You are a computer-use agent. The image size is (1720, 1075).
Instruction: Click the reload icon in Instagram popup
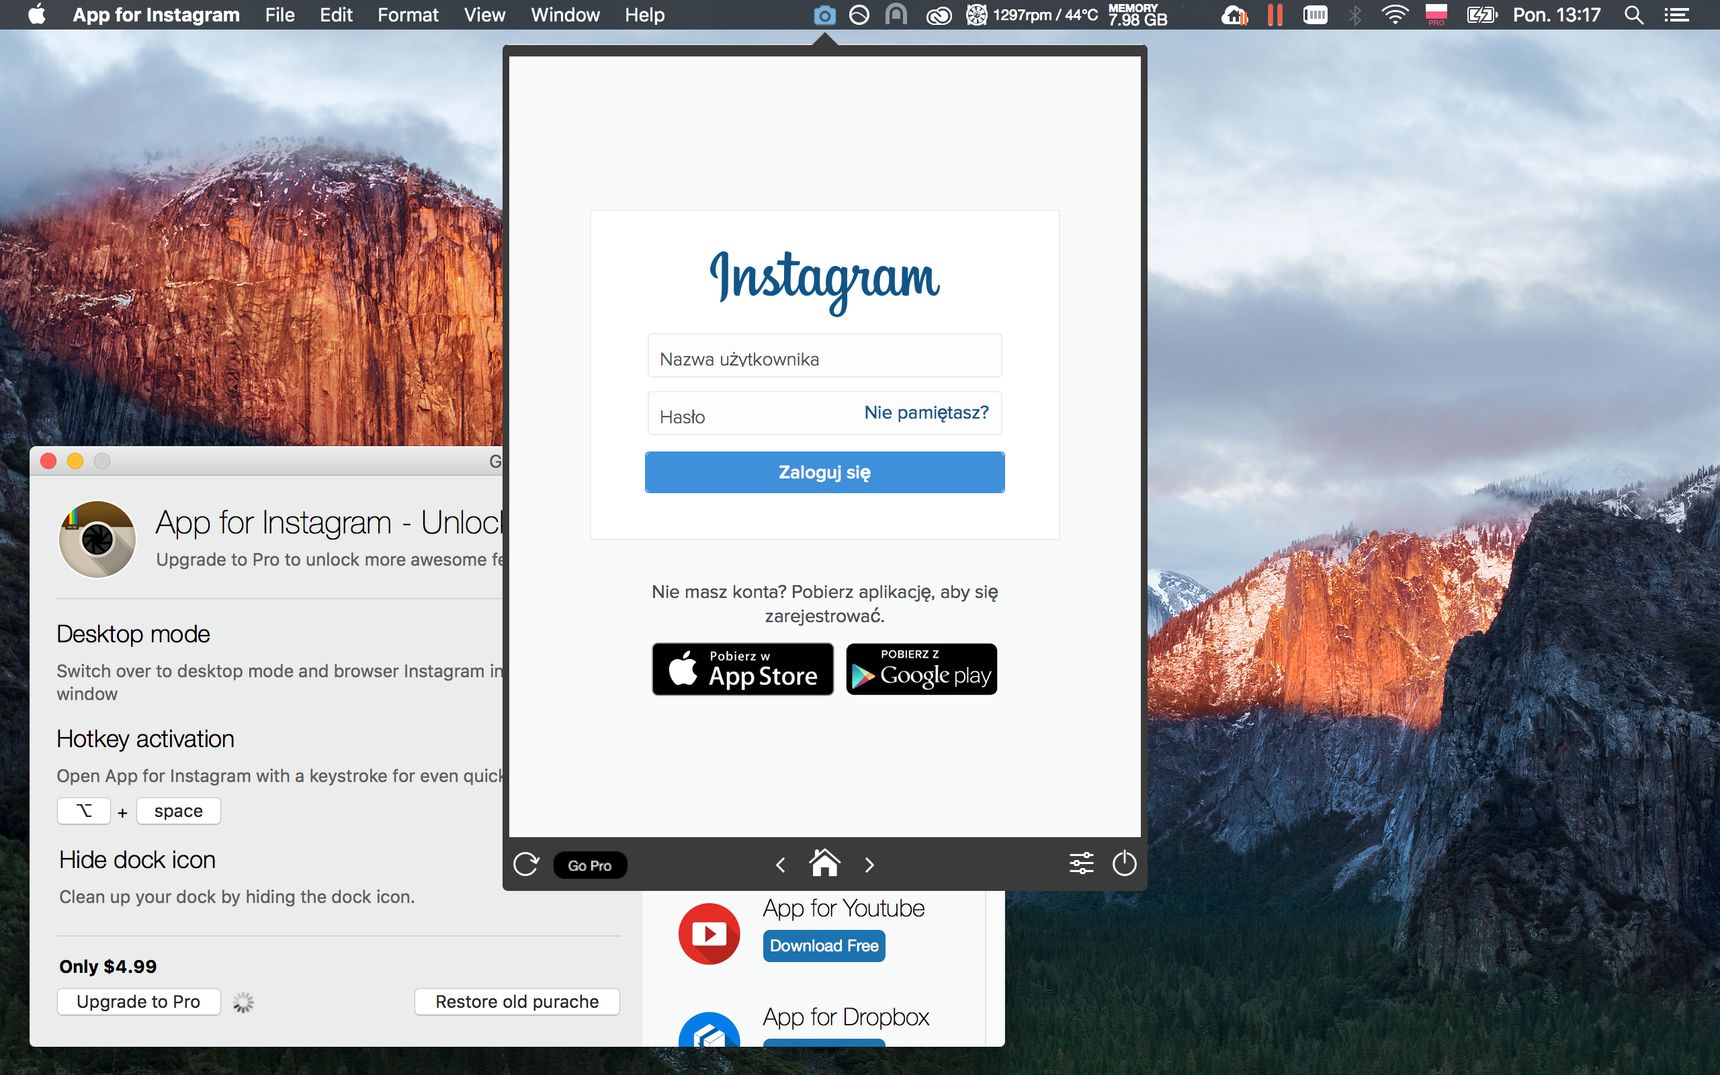click(526, 864)
